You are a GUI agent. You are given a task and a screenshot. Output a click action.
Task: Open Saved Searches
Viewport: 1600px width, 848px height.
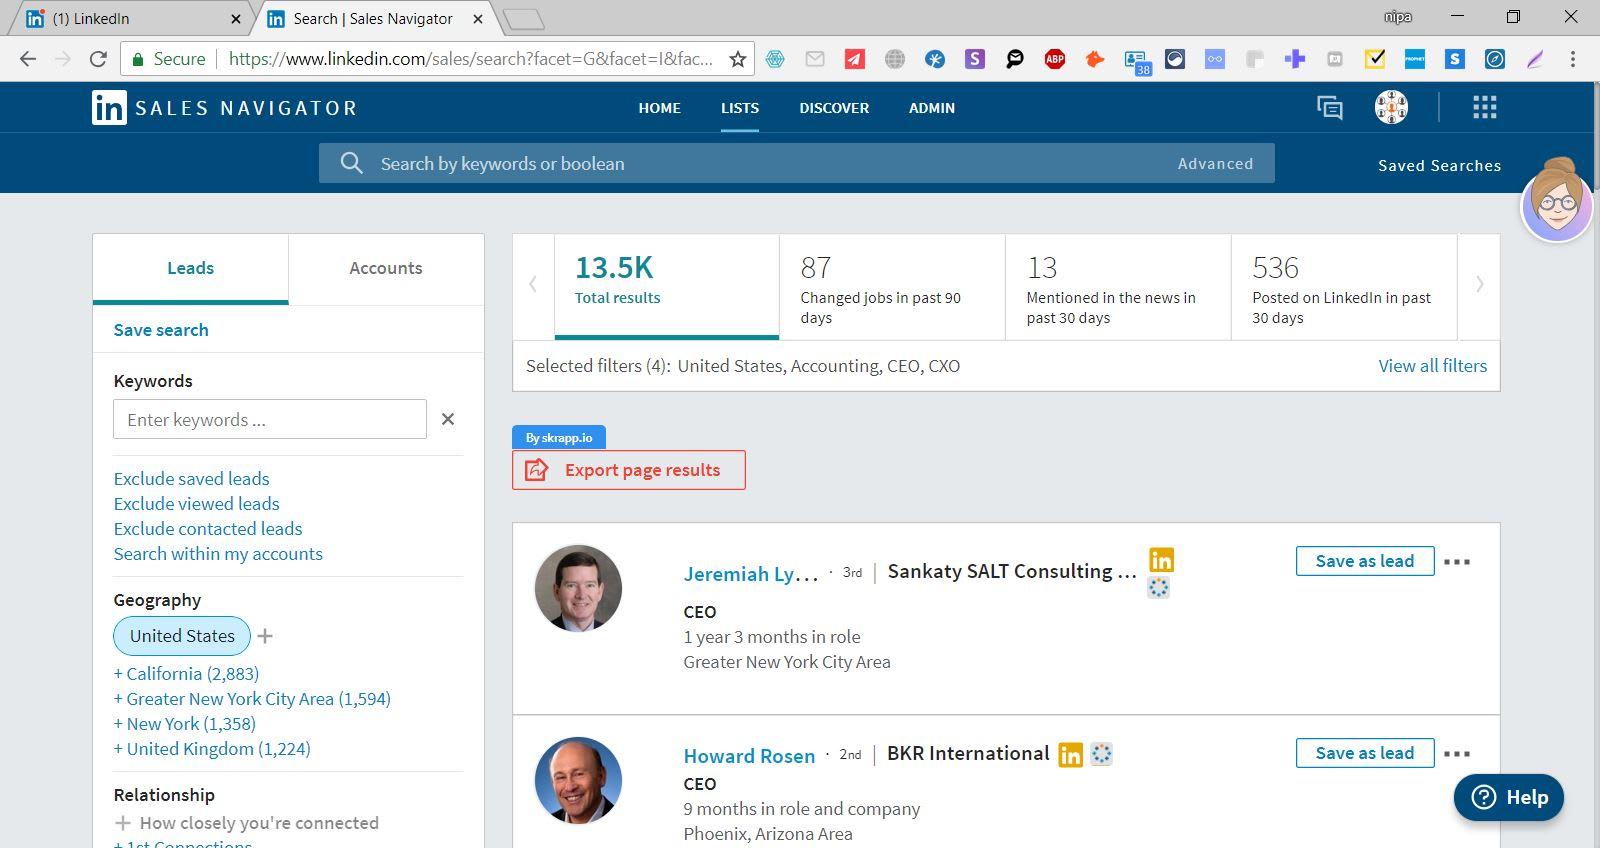click(x=1439, y=166)
